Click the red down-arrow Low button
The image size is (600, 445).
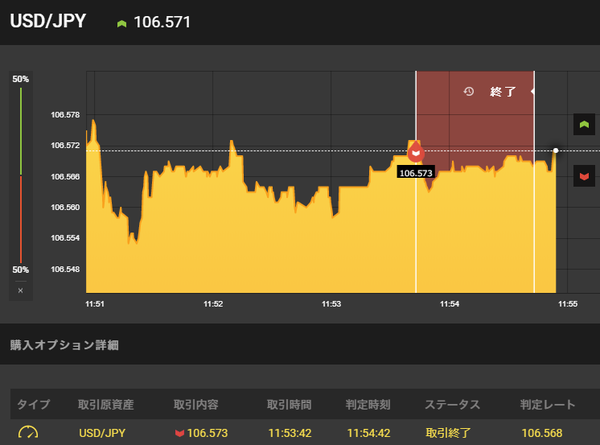(x=584, y=176)
